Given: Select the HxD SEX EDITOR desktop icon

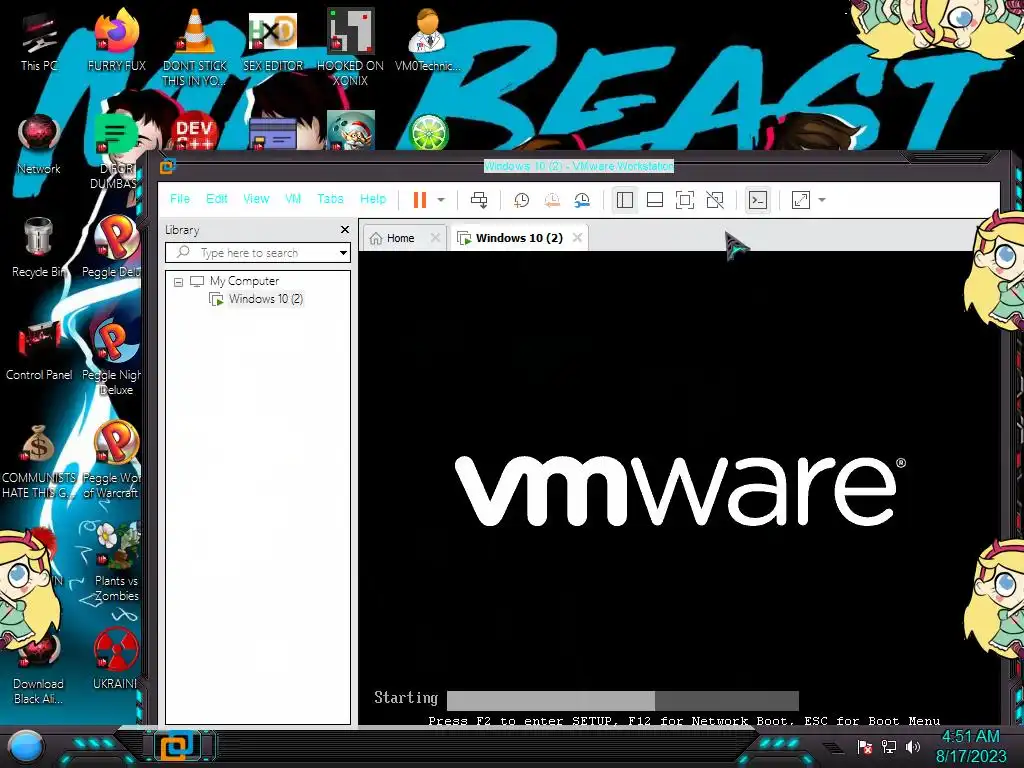Looking at the screenshot, I should click(272, 40).
